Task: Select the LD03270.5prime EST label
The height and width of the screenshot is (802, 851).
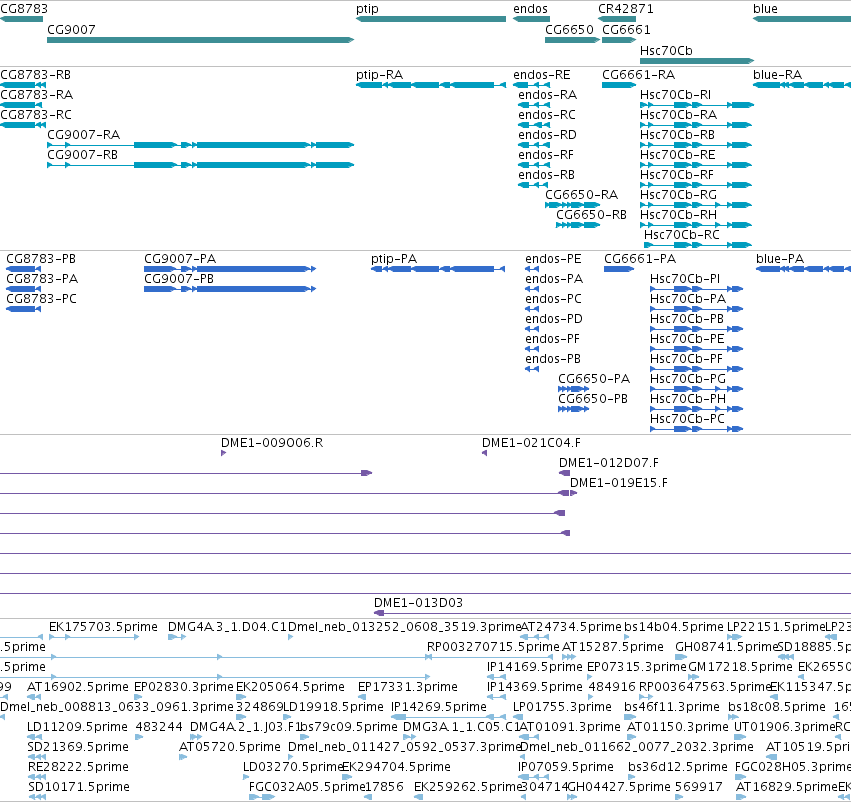Action: [x=293, y=766]
